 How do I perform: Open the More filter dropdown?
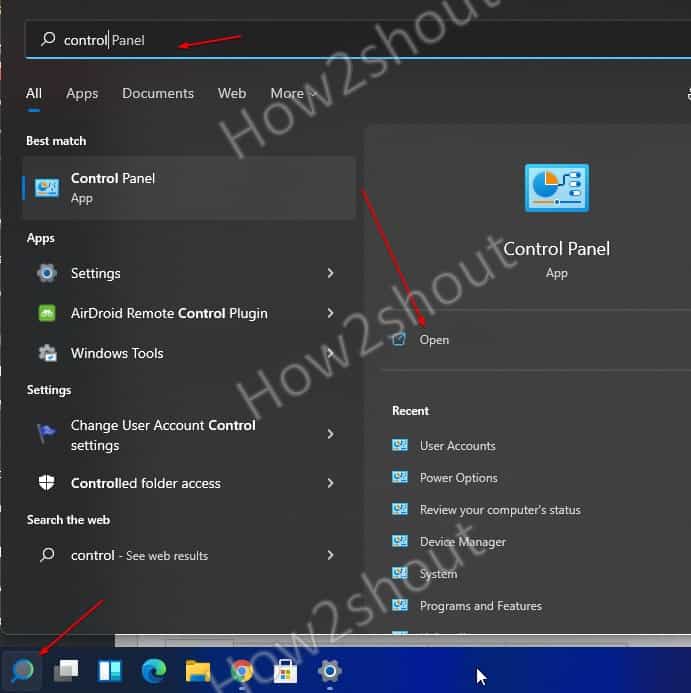[294, 94]
